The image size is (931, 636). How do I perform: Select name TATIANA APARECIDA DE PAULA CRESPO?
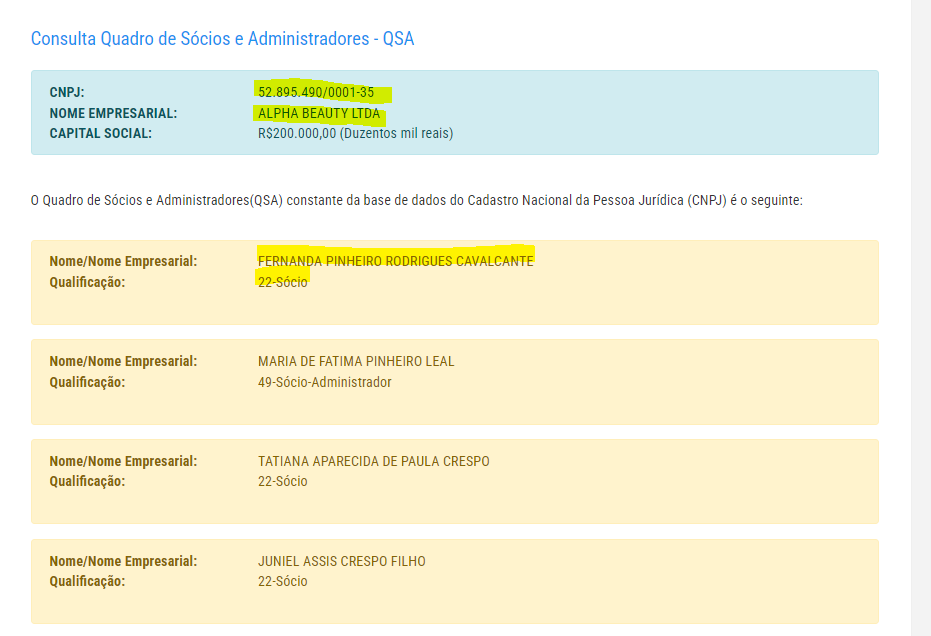click(x=373, y=461)
